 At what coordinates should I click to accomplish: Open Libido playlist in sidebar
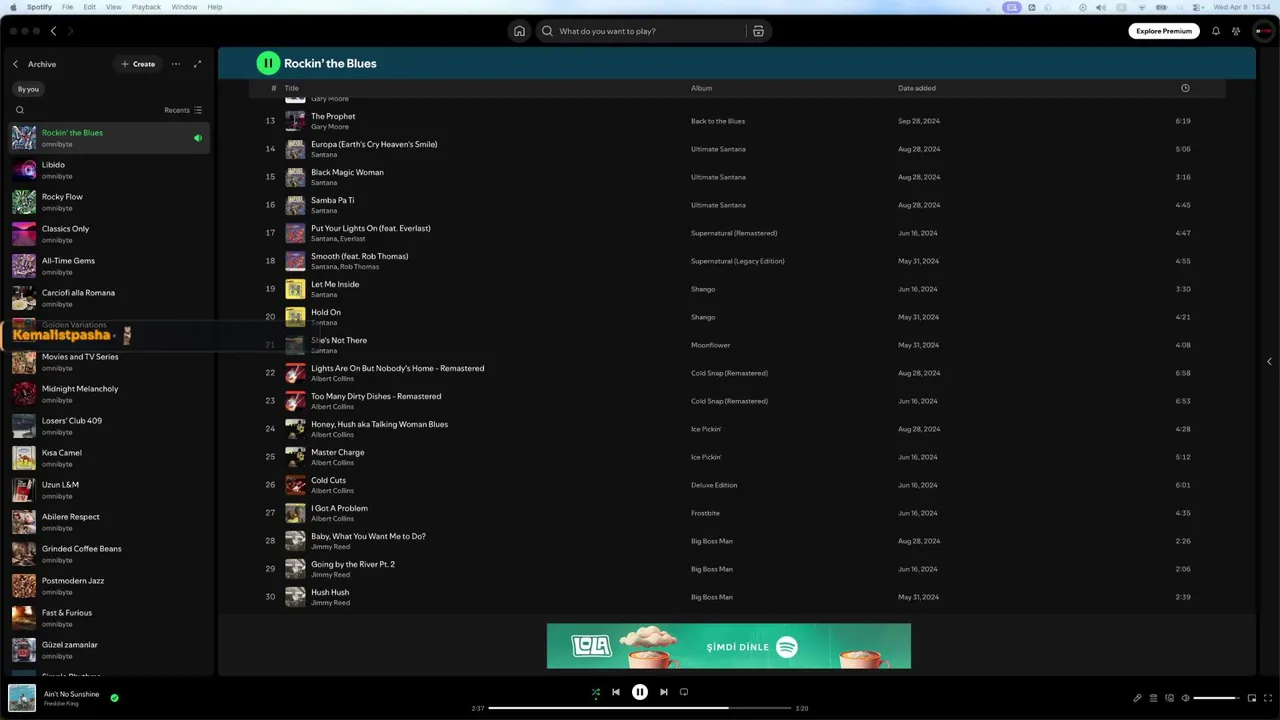[110, 170]
